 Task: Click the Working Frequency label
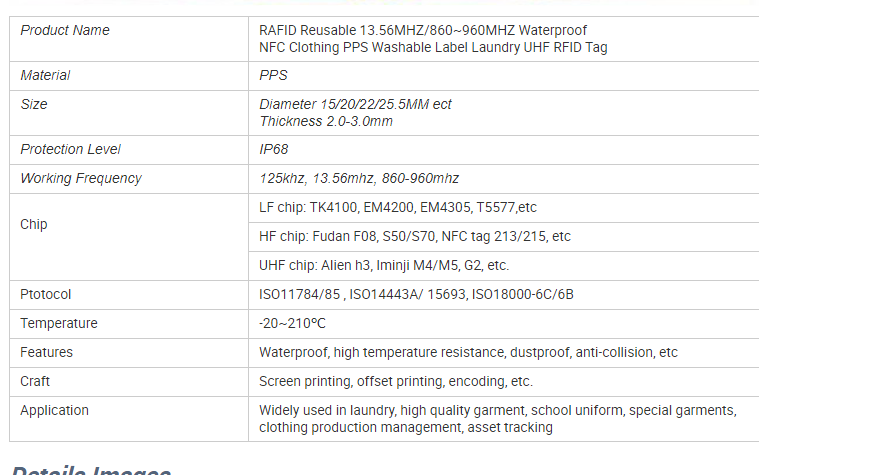81,178
